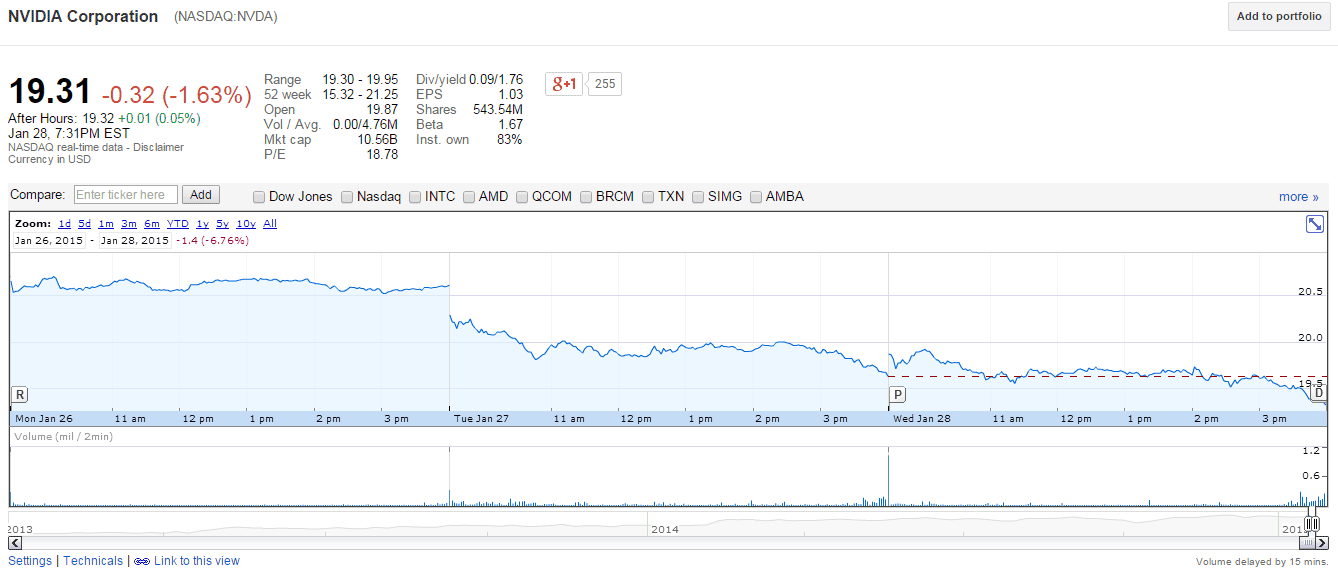Click the 255 share count bubble
The height and width of the screenshot is (574, 1338).
click(605, 84)
